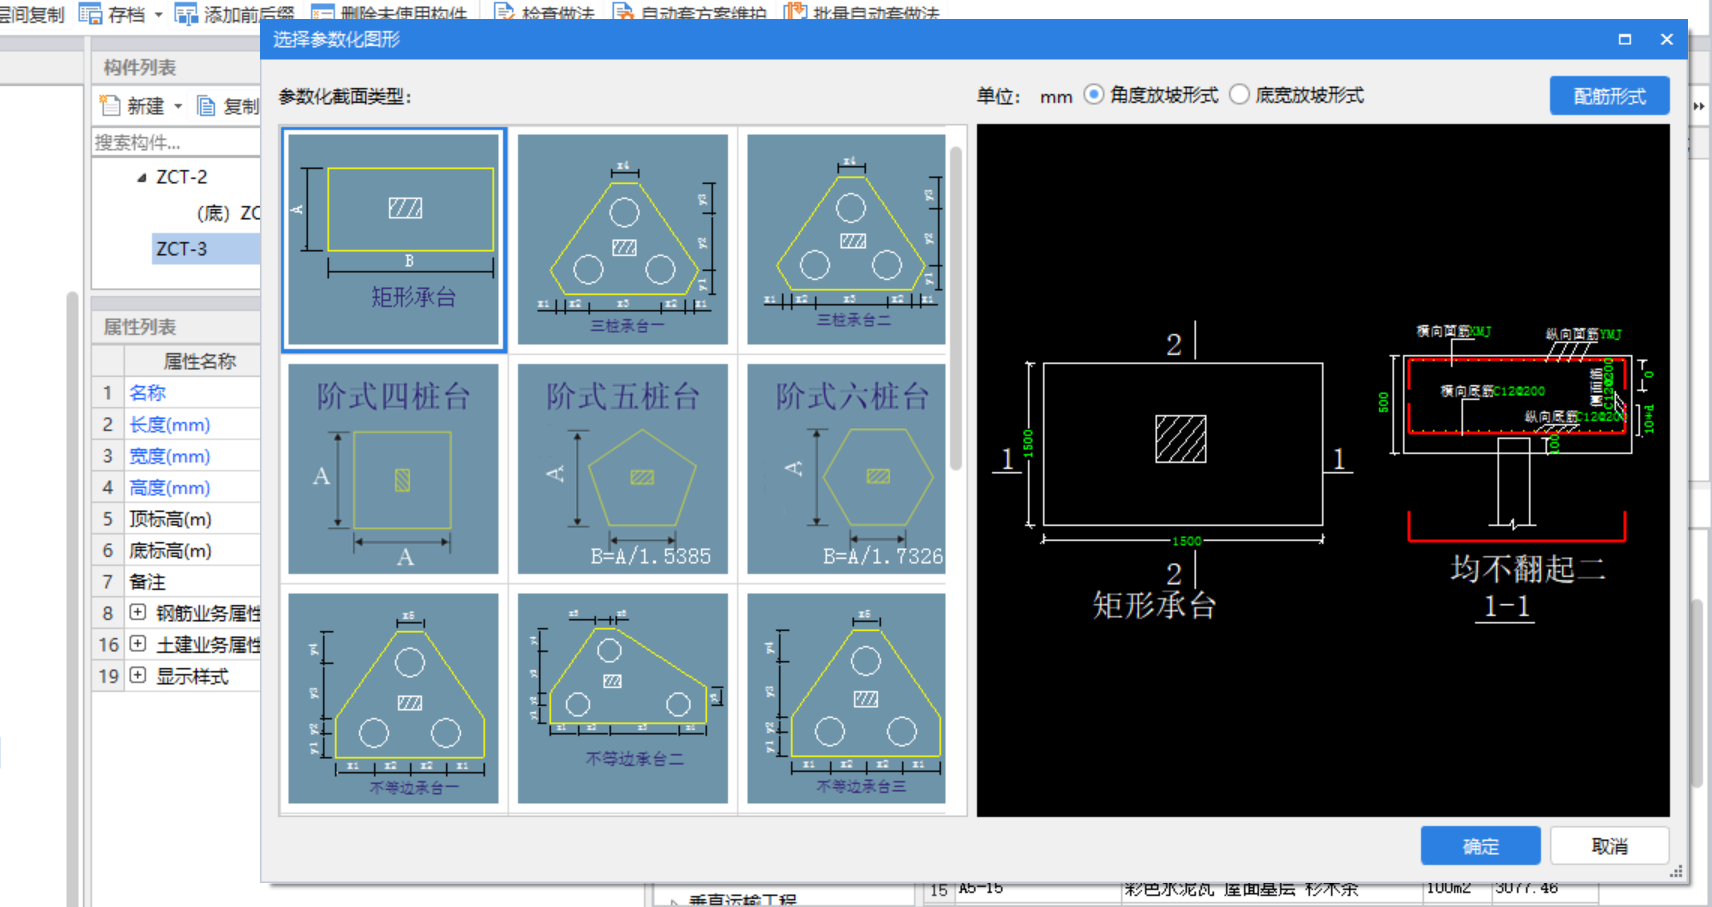Click the 宽度(mm) property row
The width and height of the screenshot is (1712, 907).
click(x=176, y=456)
